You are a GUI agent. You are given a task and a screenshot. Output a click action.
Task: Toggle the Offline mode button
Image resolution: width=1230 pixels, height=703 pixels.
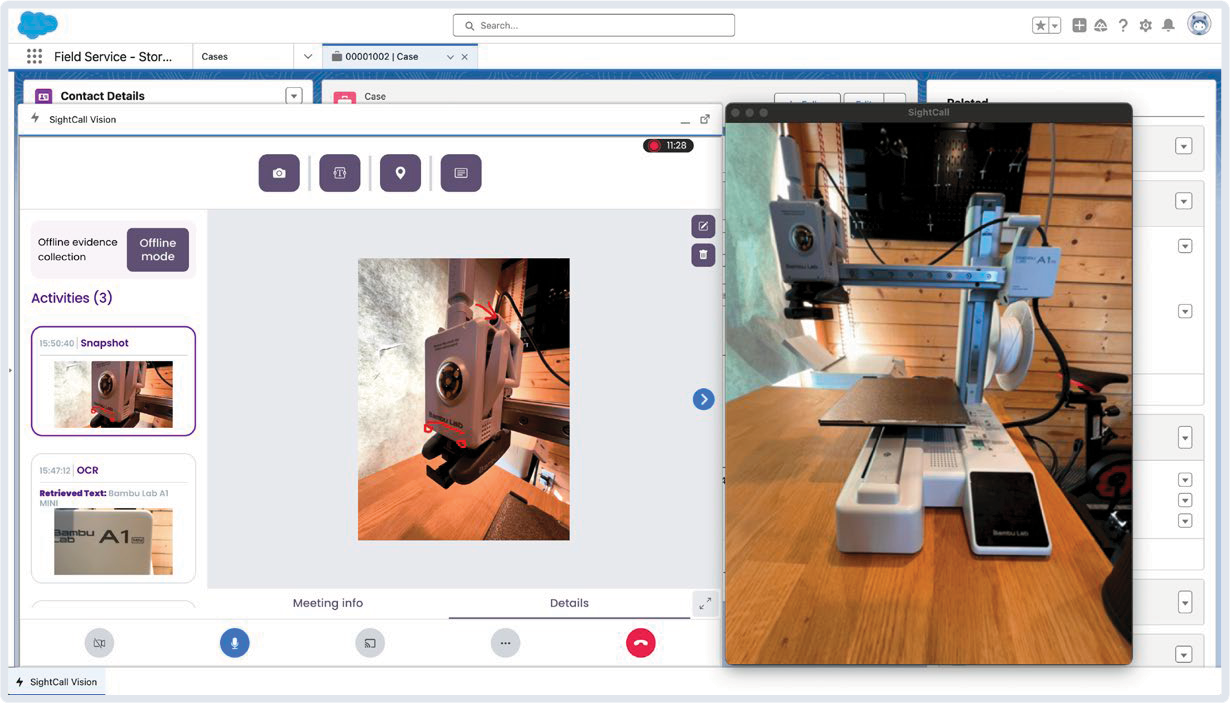[157, 249]
